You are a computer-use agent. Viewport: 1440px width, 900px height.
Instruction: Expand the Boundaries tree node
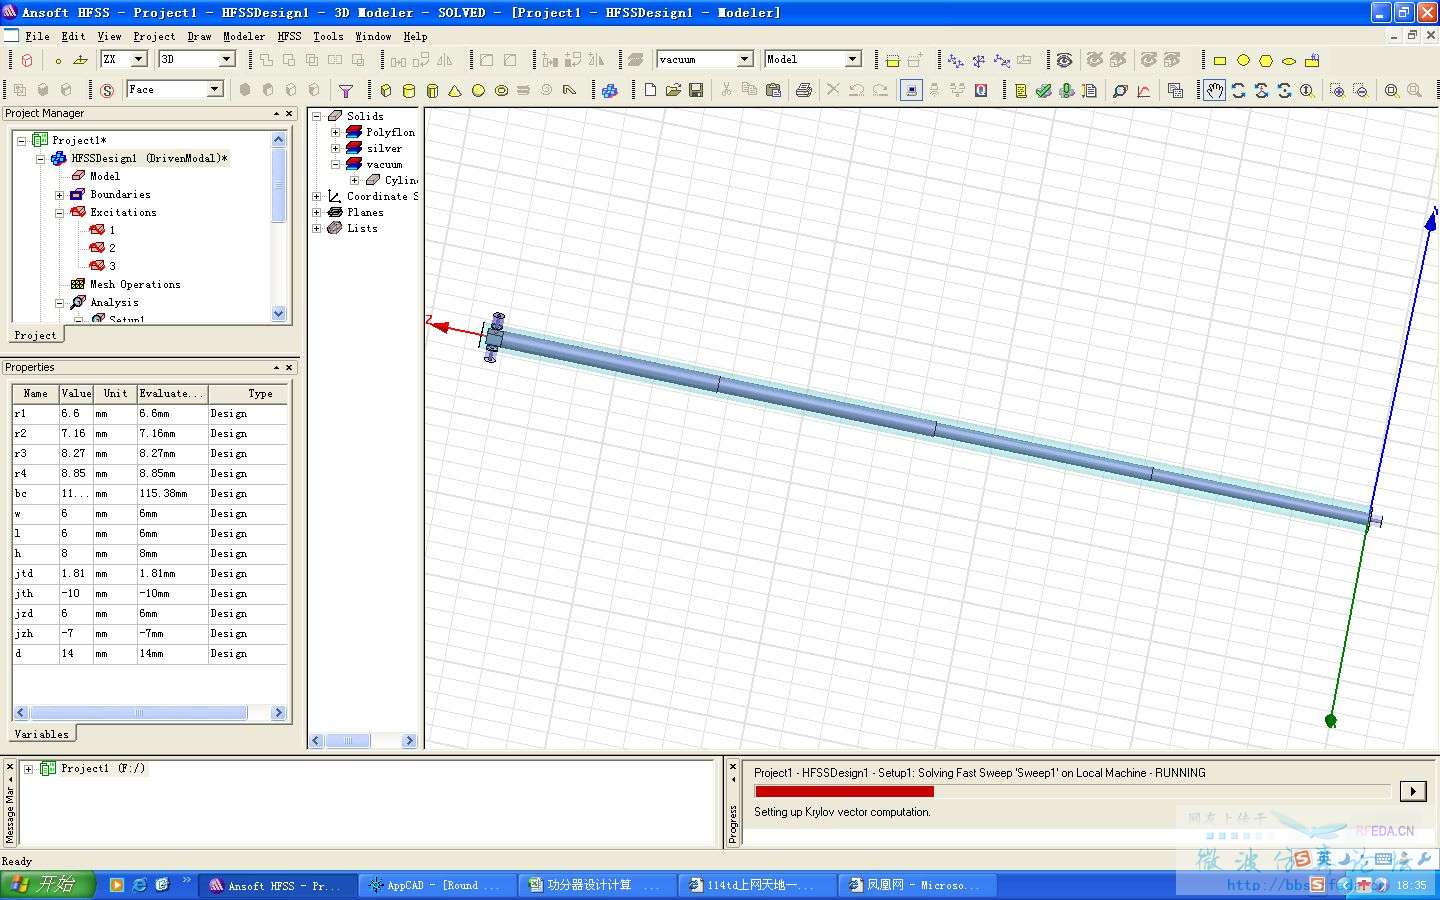pyautogui.click(x=59, y=195)
